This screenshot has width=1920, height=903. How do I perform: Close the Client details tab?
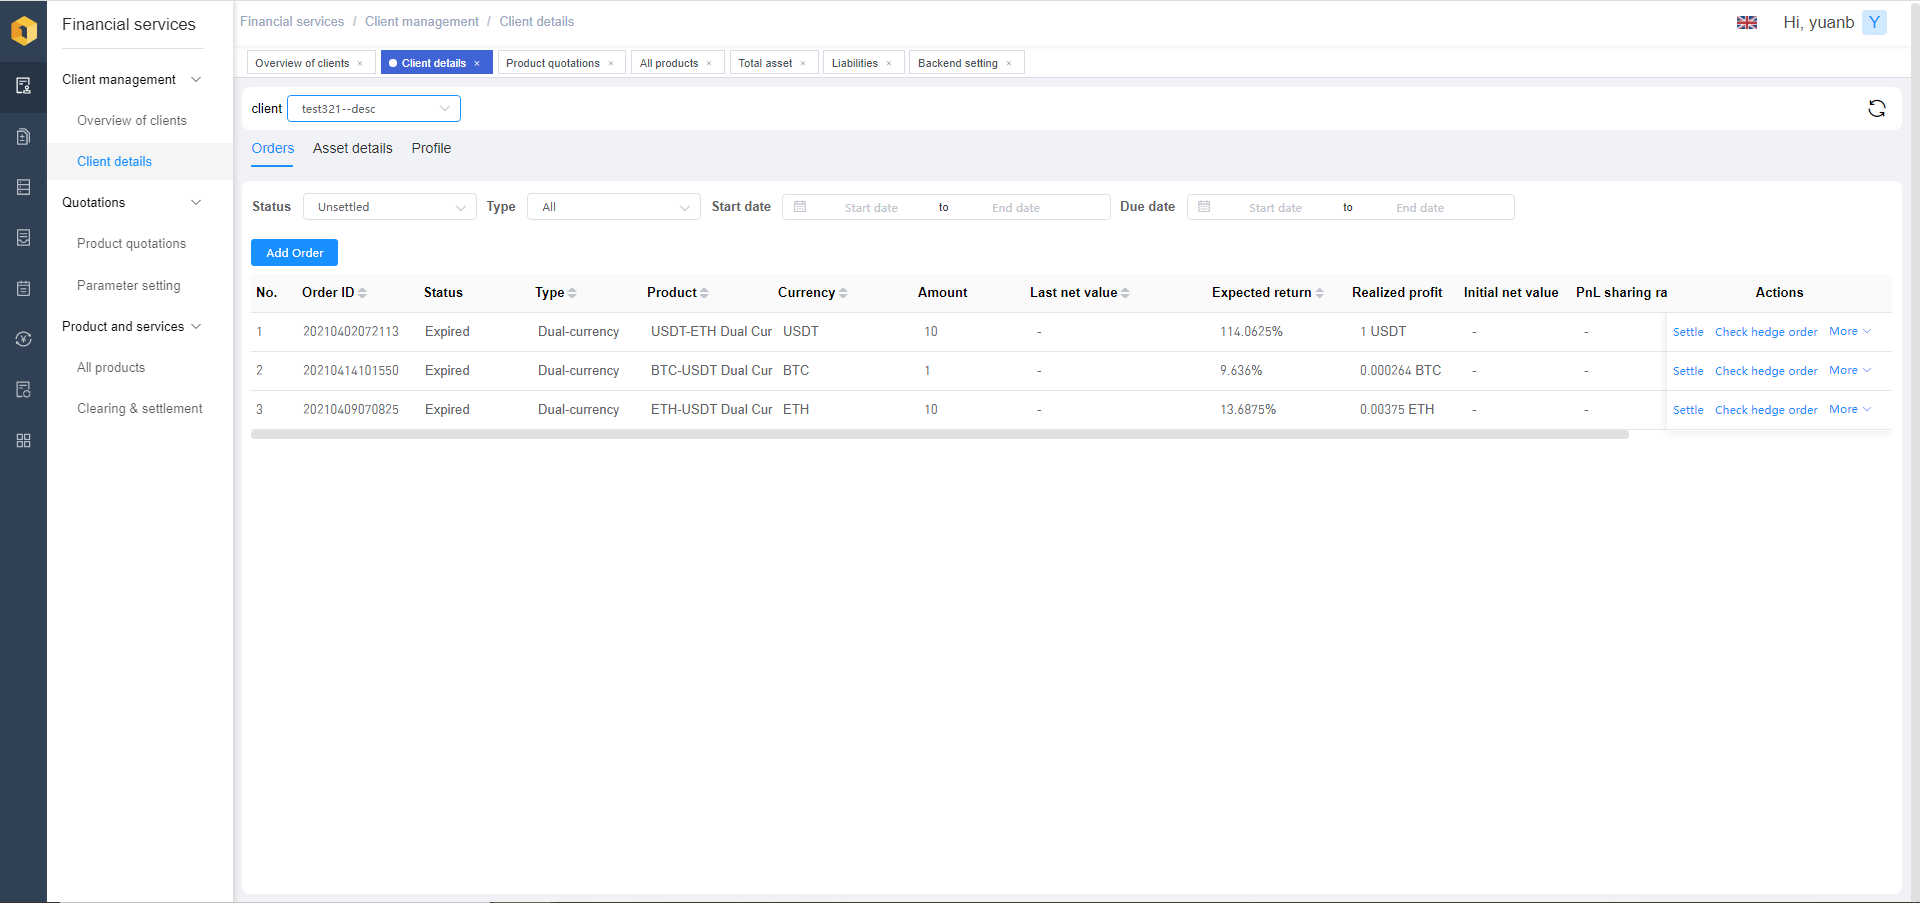[477, 63]
